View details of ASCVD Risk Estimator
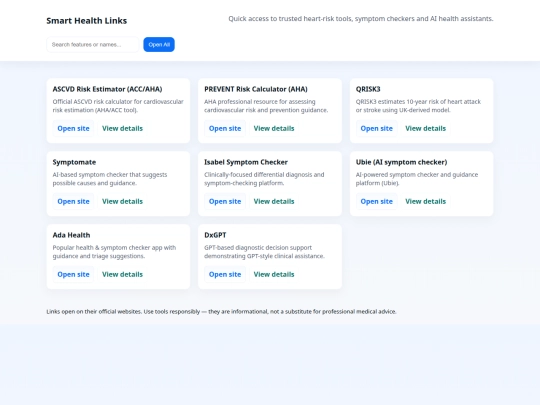This screenshot has height=405, width=540. coord(122,128)
